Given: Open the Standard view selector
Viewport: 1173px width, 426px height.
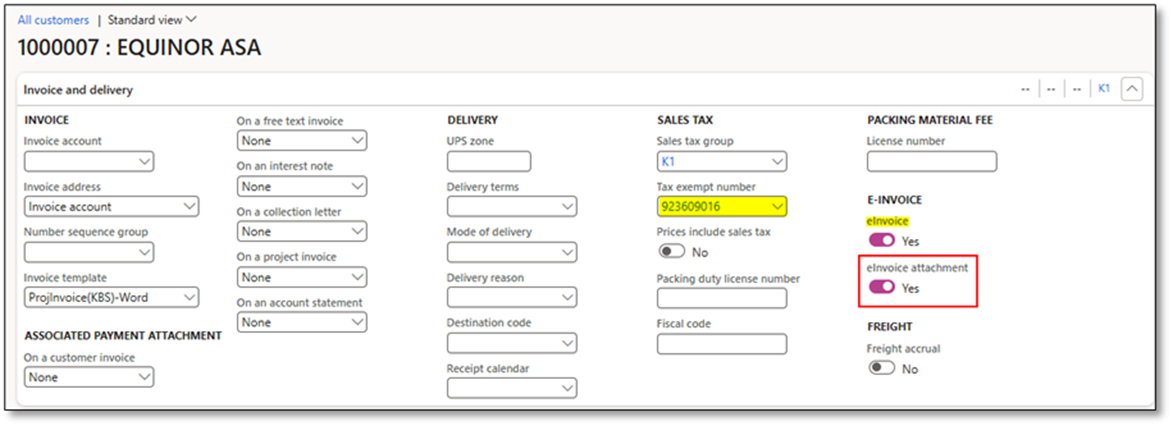Looking at the screenshot, I should [x=152, y=19].
